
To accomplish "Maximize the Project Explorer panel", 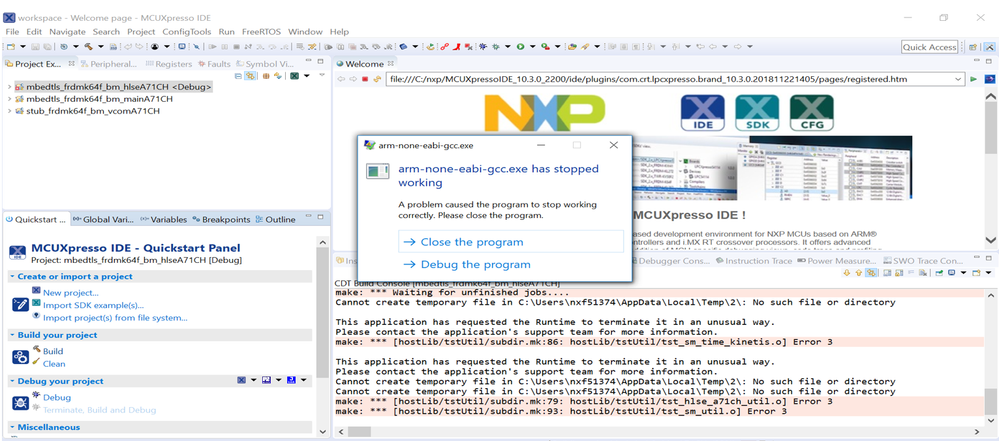I will [x=321, y=61].
